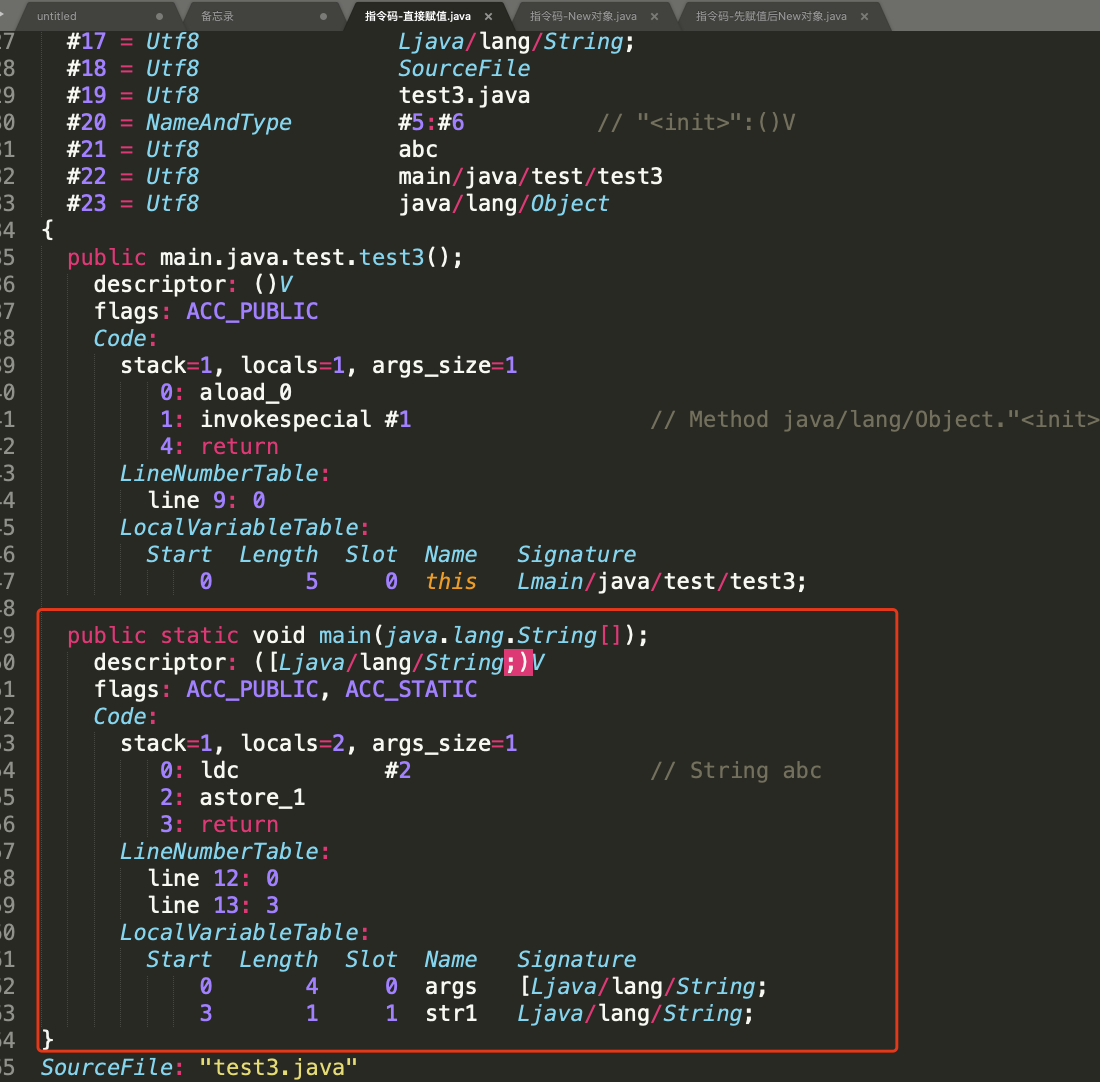This screenshot has height=1082, width=1100.
Task: Click the aload_0 instruction
Action: 246,392
